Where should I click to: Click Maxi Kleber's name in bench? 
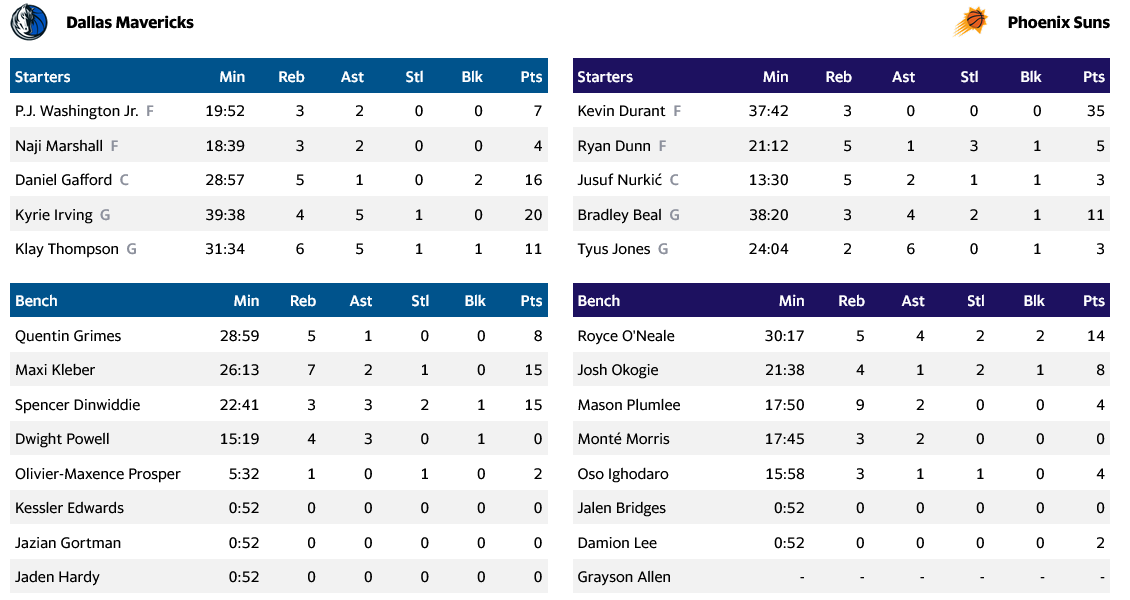pyautogui.click(x=55, y=370)
